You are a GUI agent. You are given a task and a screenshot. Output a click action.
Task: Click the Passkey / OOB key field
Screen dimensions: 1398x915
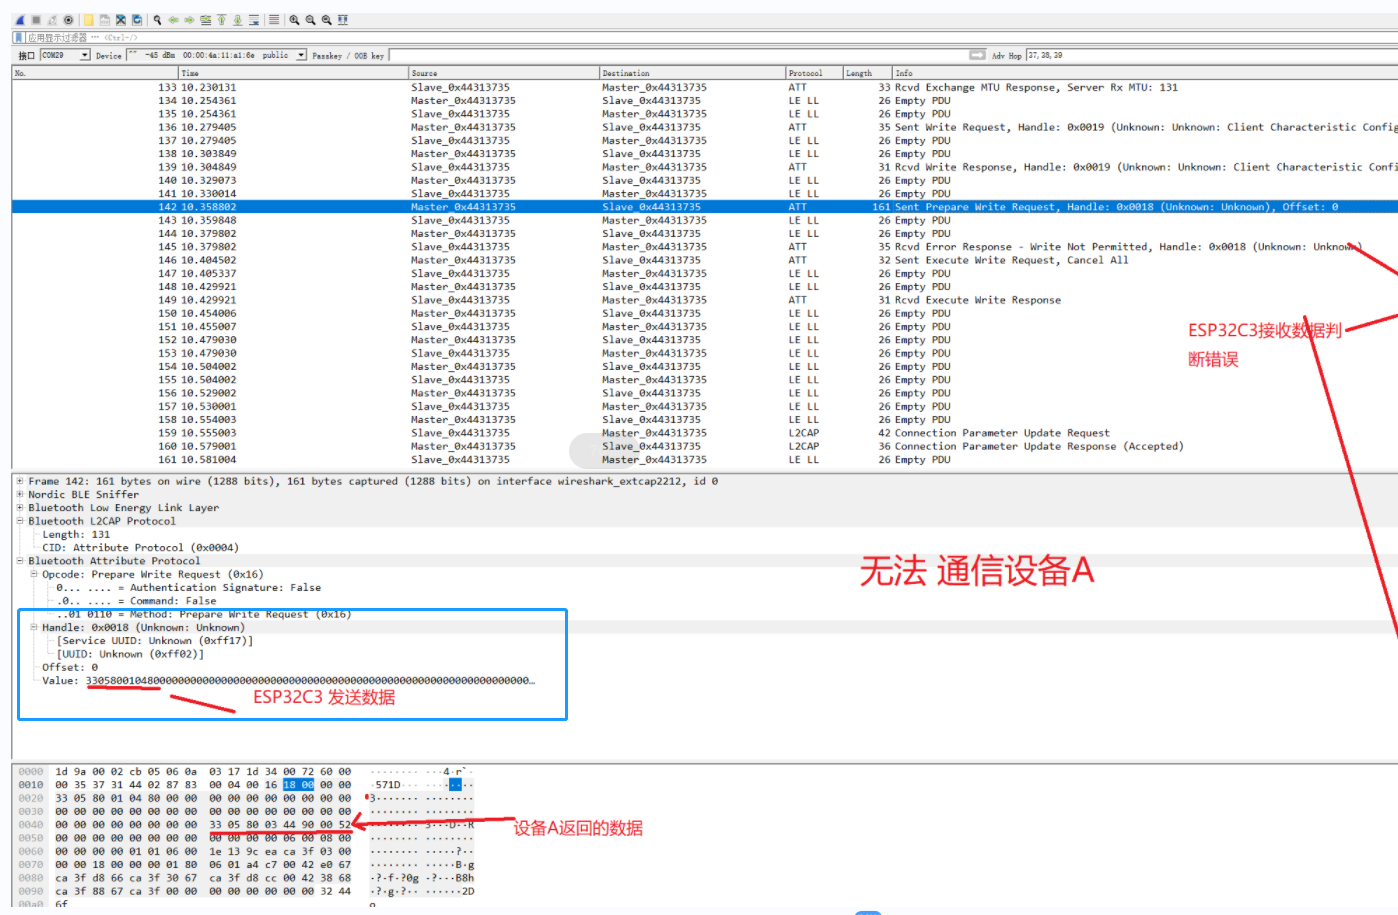680,55
